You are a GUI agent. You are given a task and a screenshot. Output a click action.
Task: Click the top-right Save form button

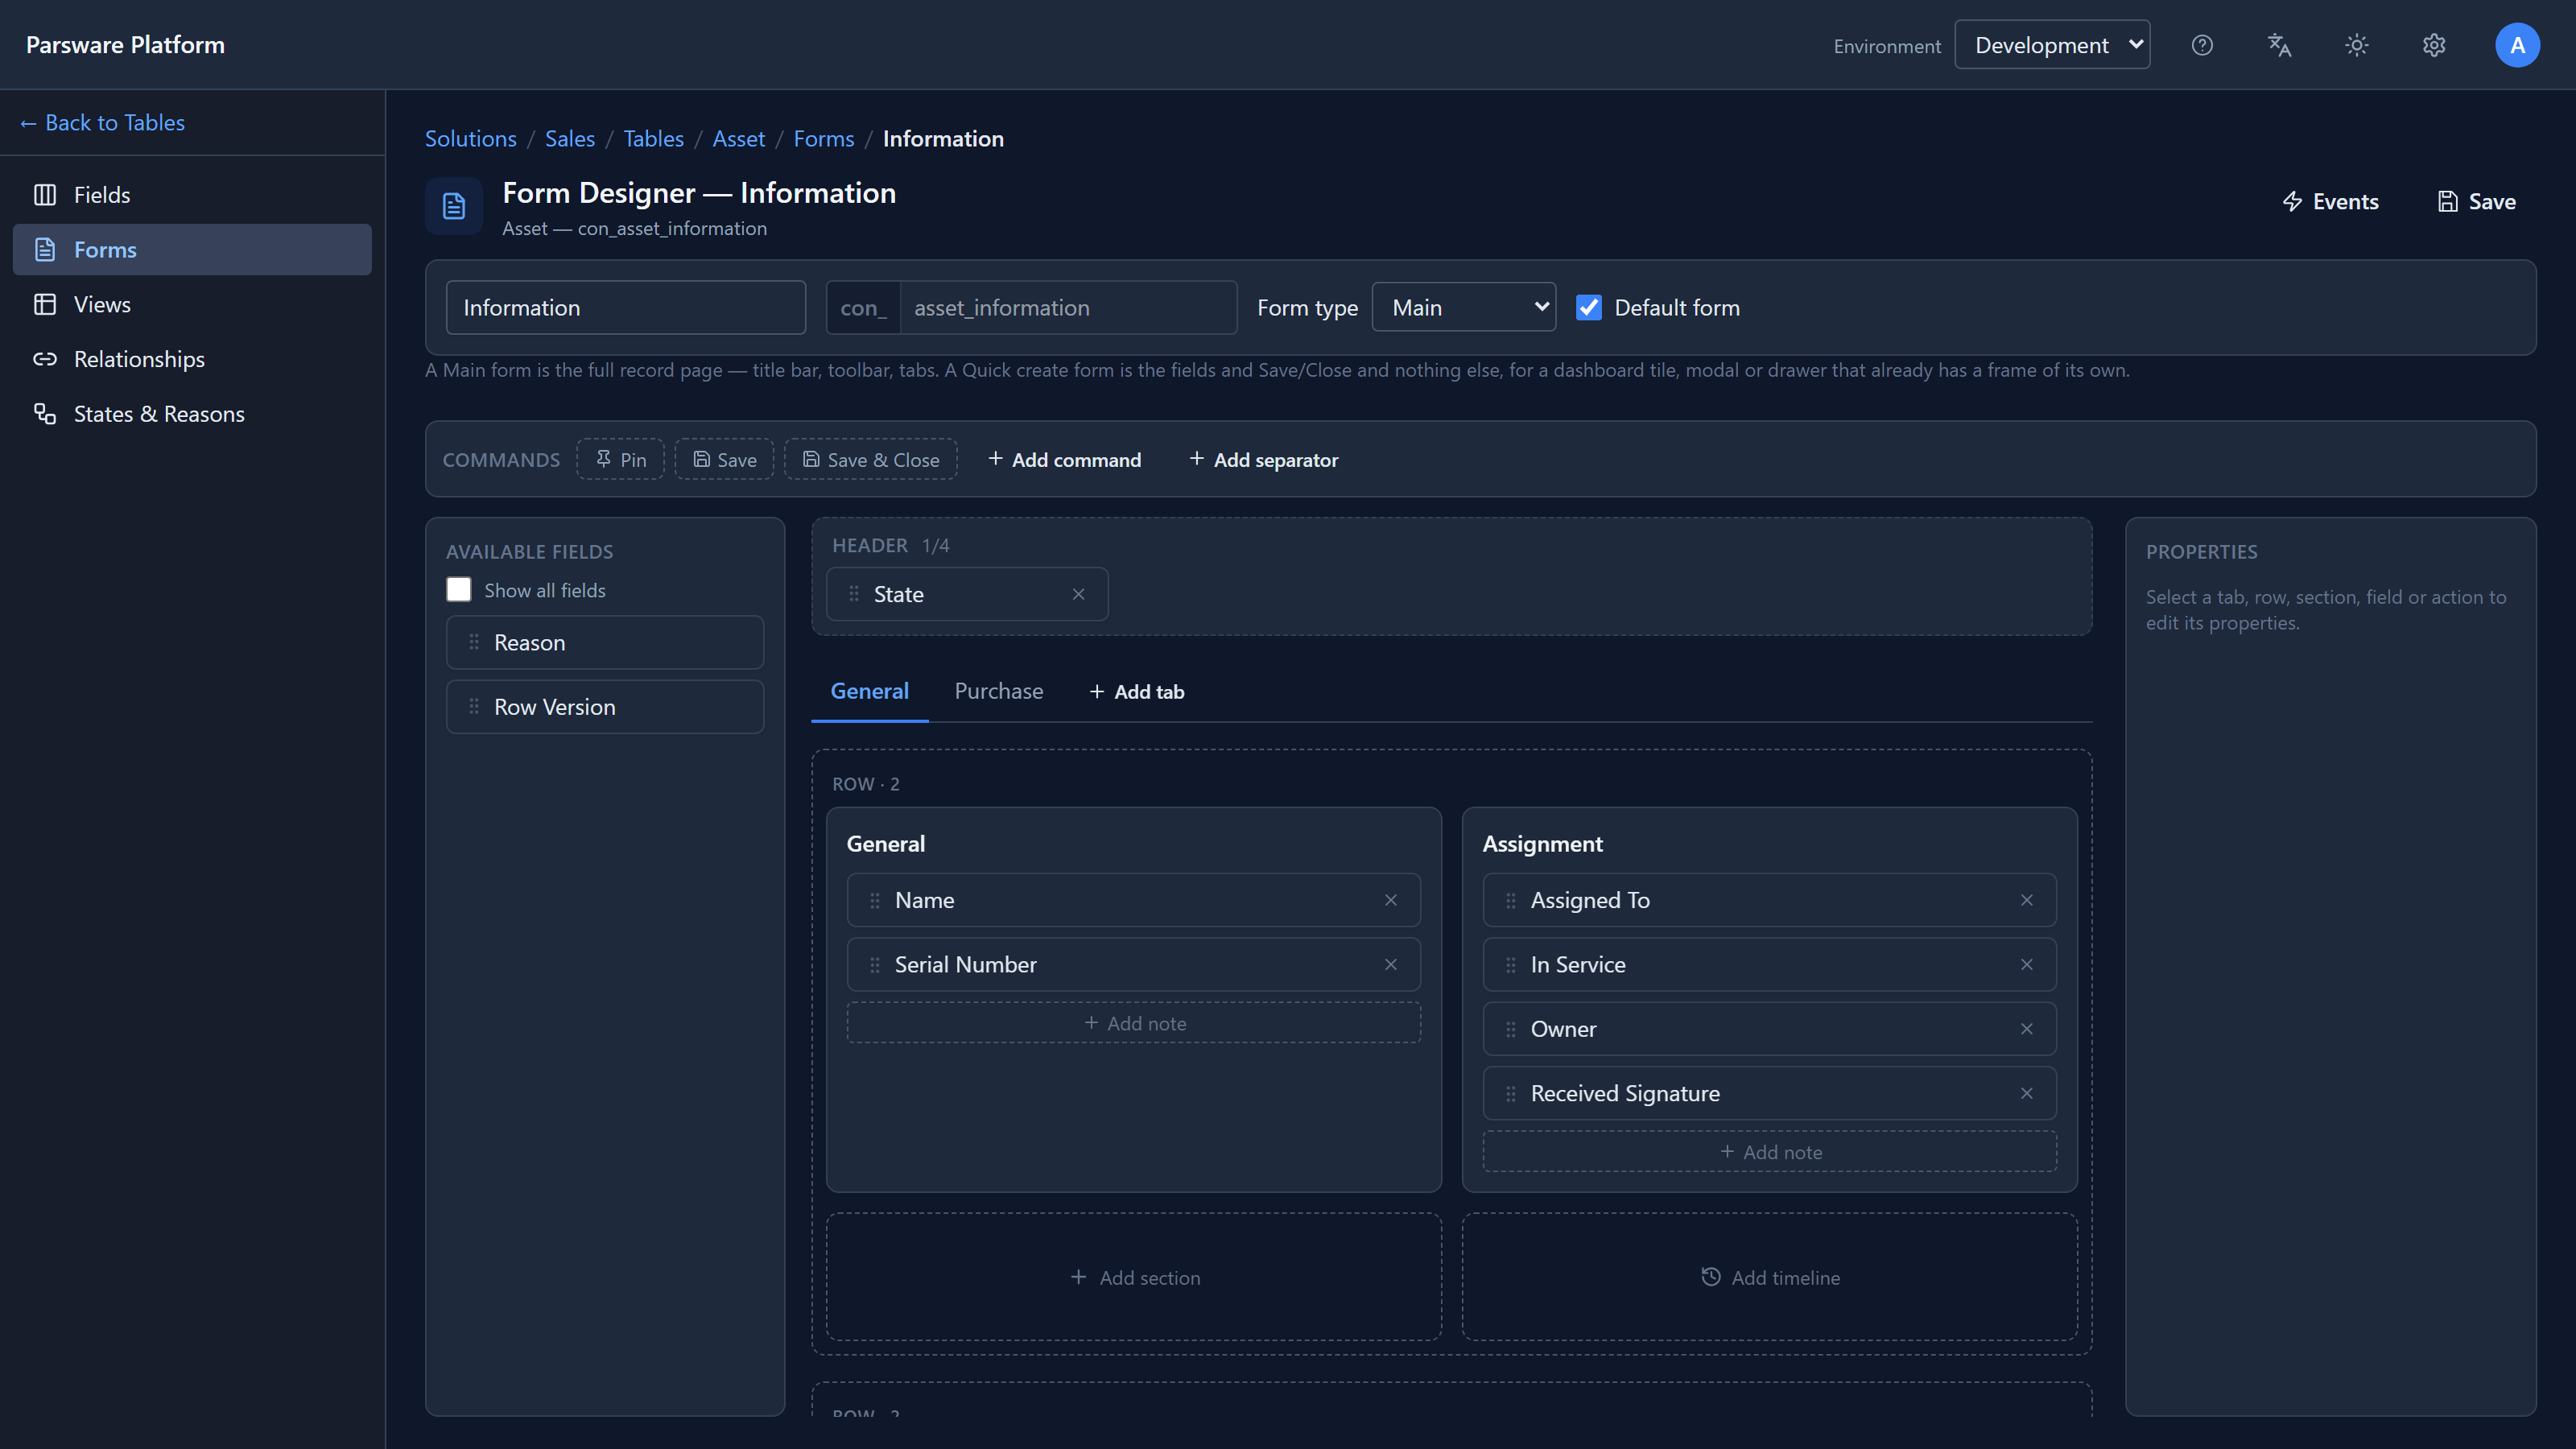click(2476, 201)
